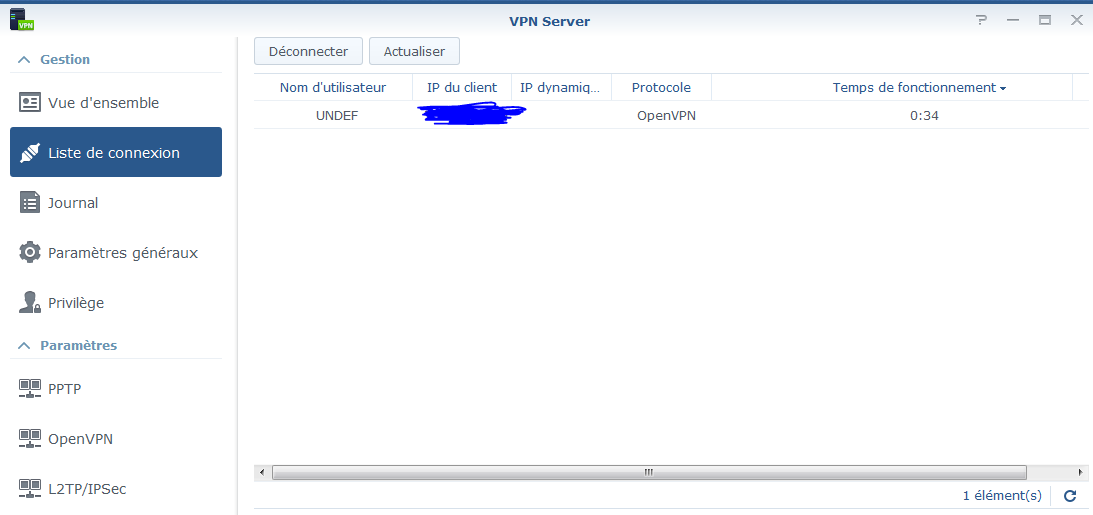
Task: Open PPTP settings
Action: (x=116, y=389)
